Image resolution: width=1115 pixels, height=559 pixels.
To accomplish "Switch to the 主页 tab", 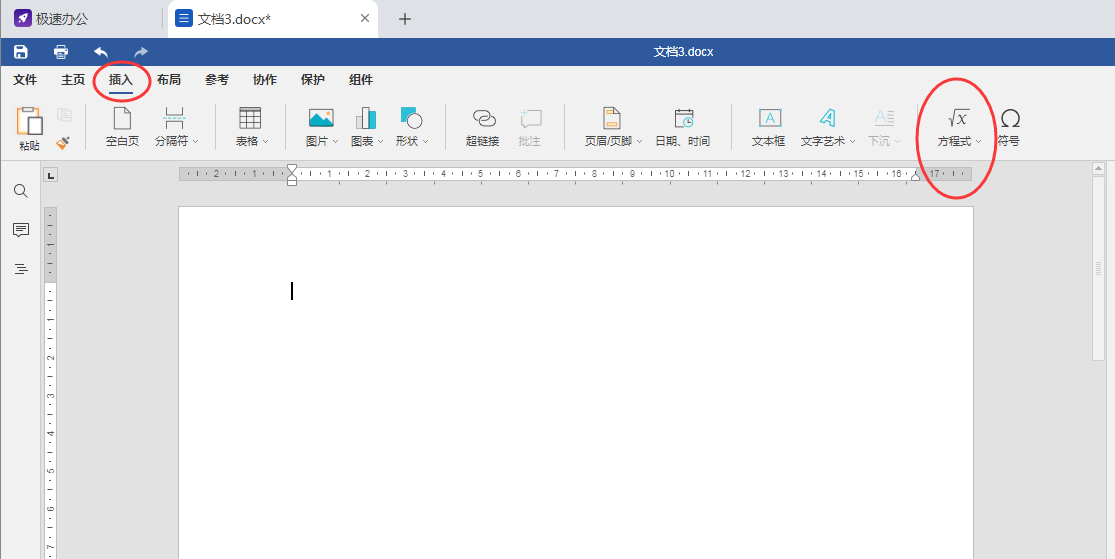I will tap(73, 80).
